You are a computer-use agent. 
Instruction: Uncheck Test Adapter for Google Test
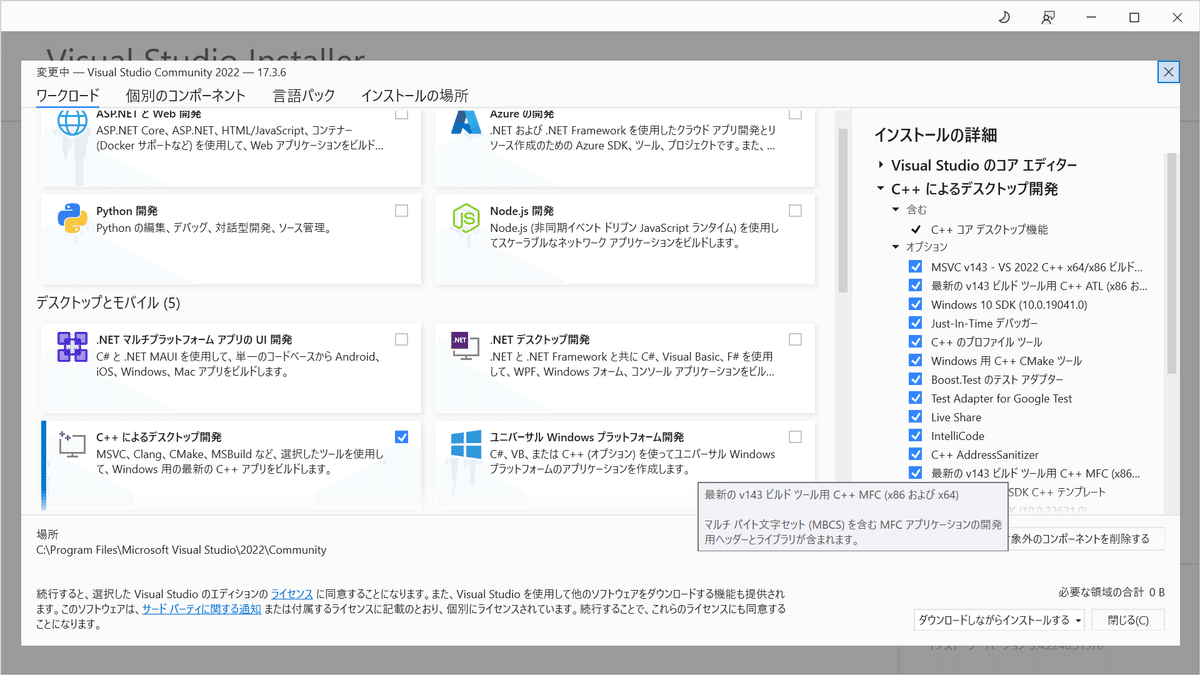915,398
